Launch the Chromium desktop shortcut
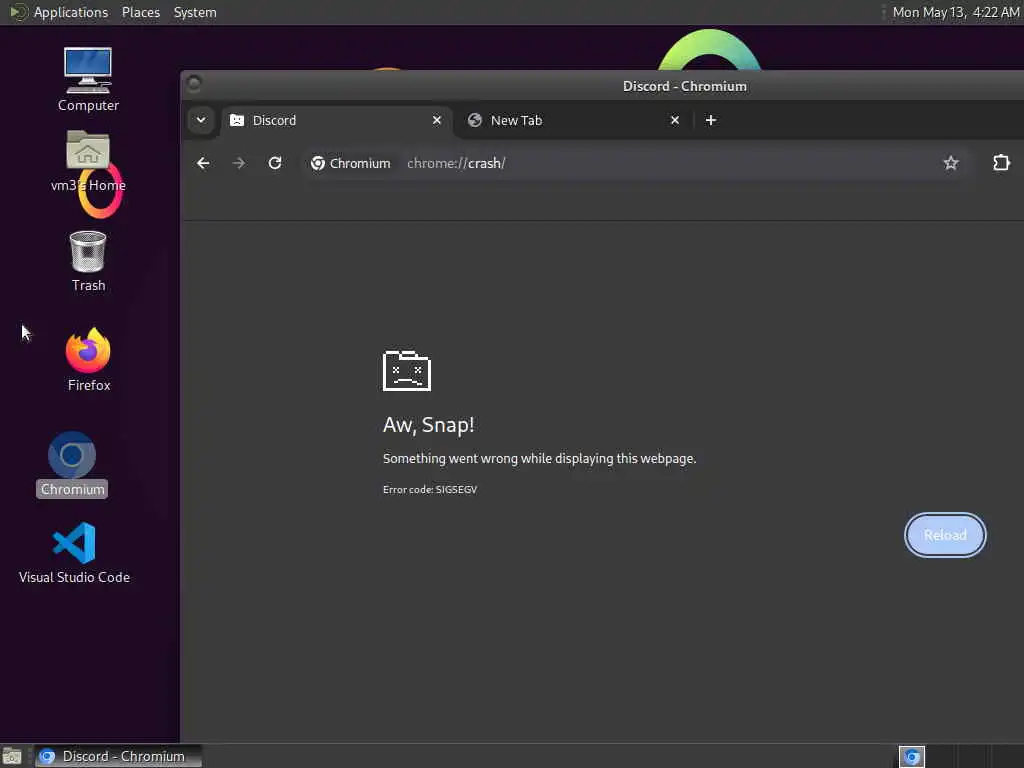Viewport: 1024px width, 768px height. (72, 464)
